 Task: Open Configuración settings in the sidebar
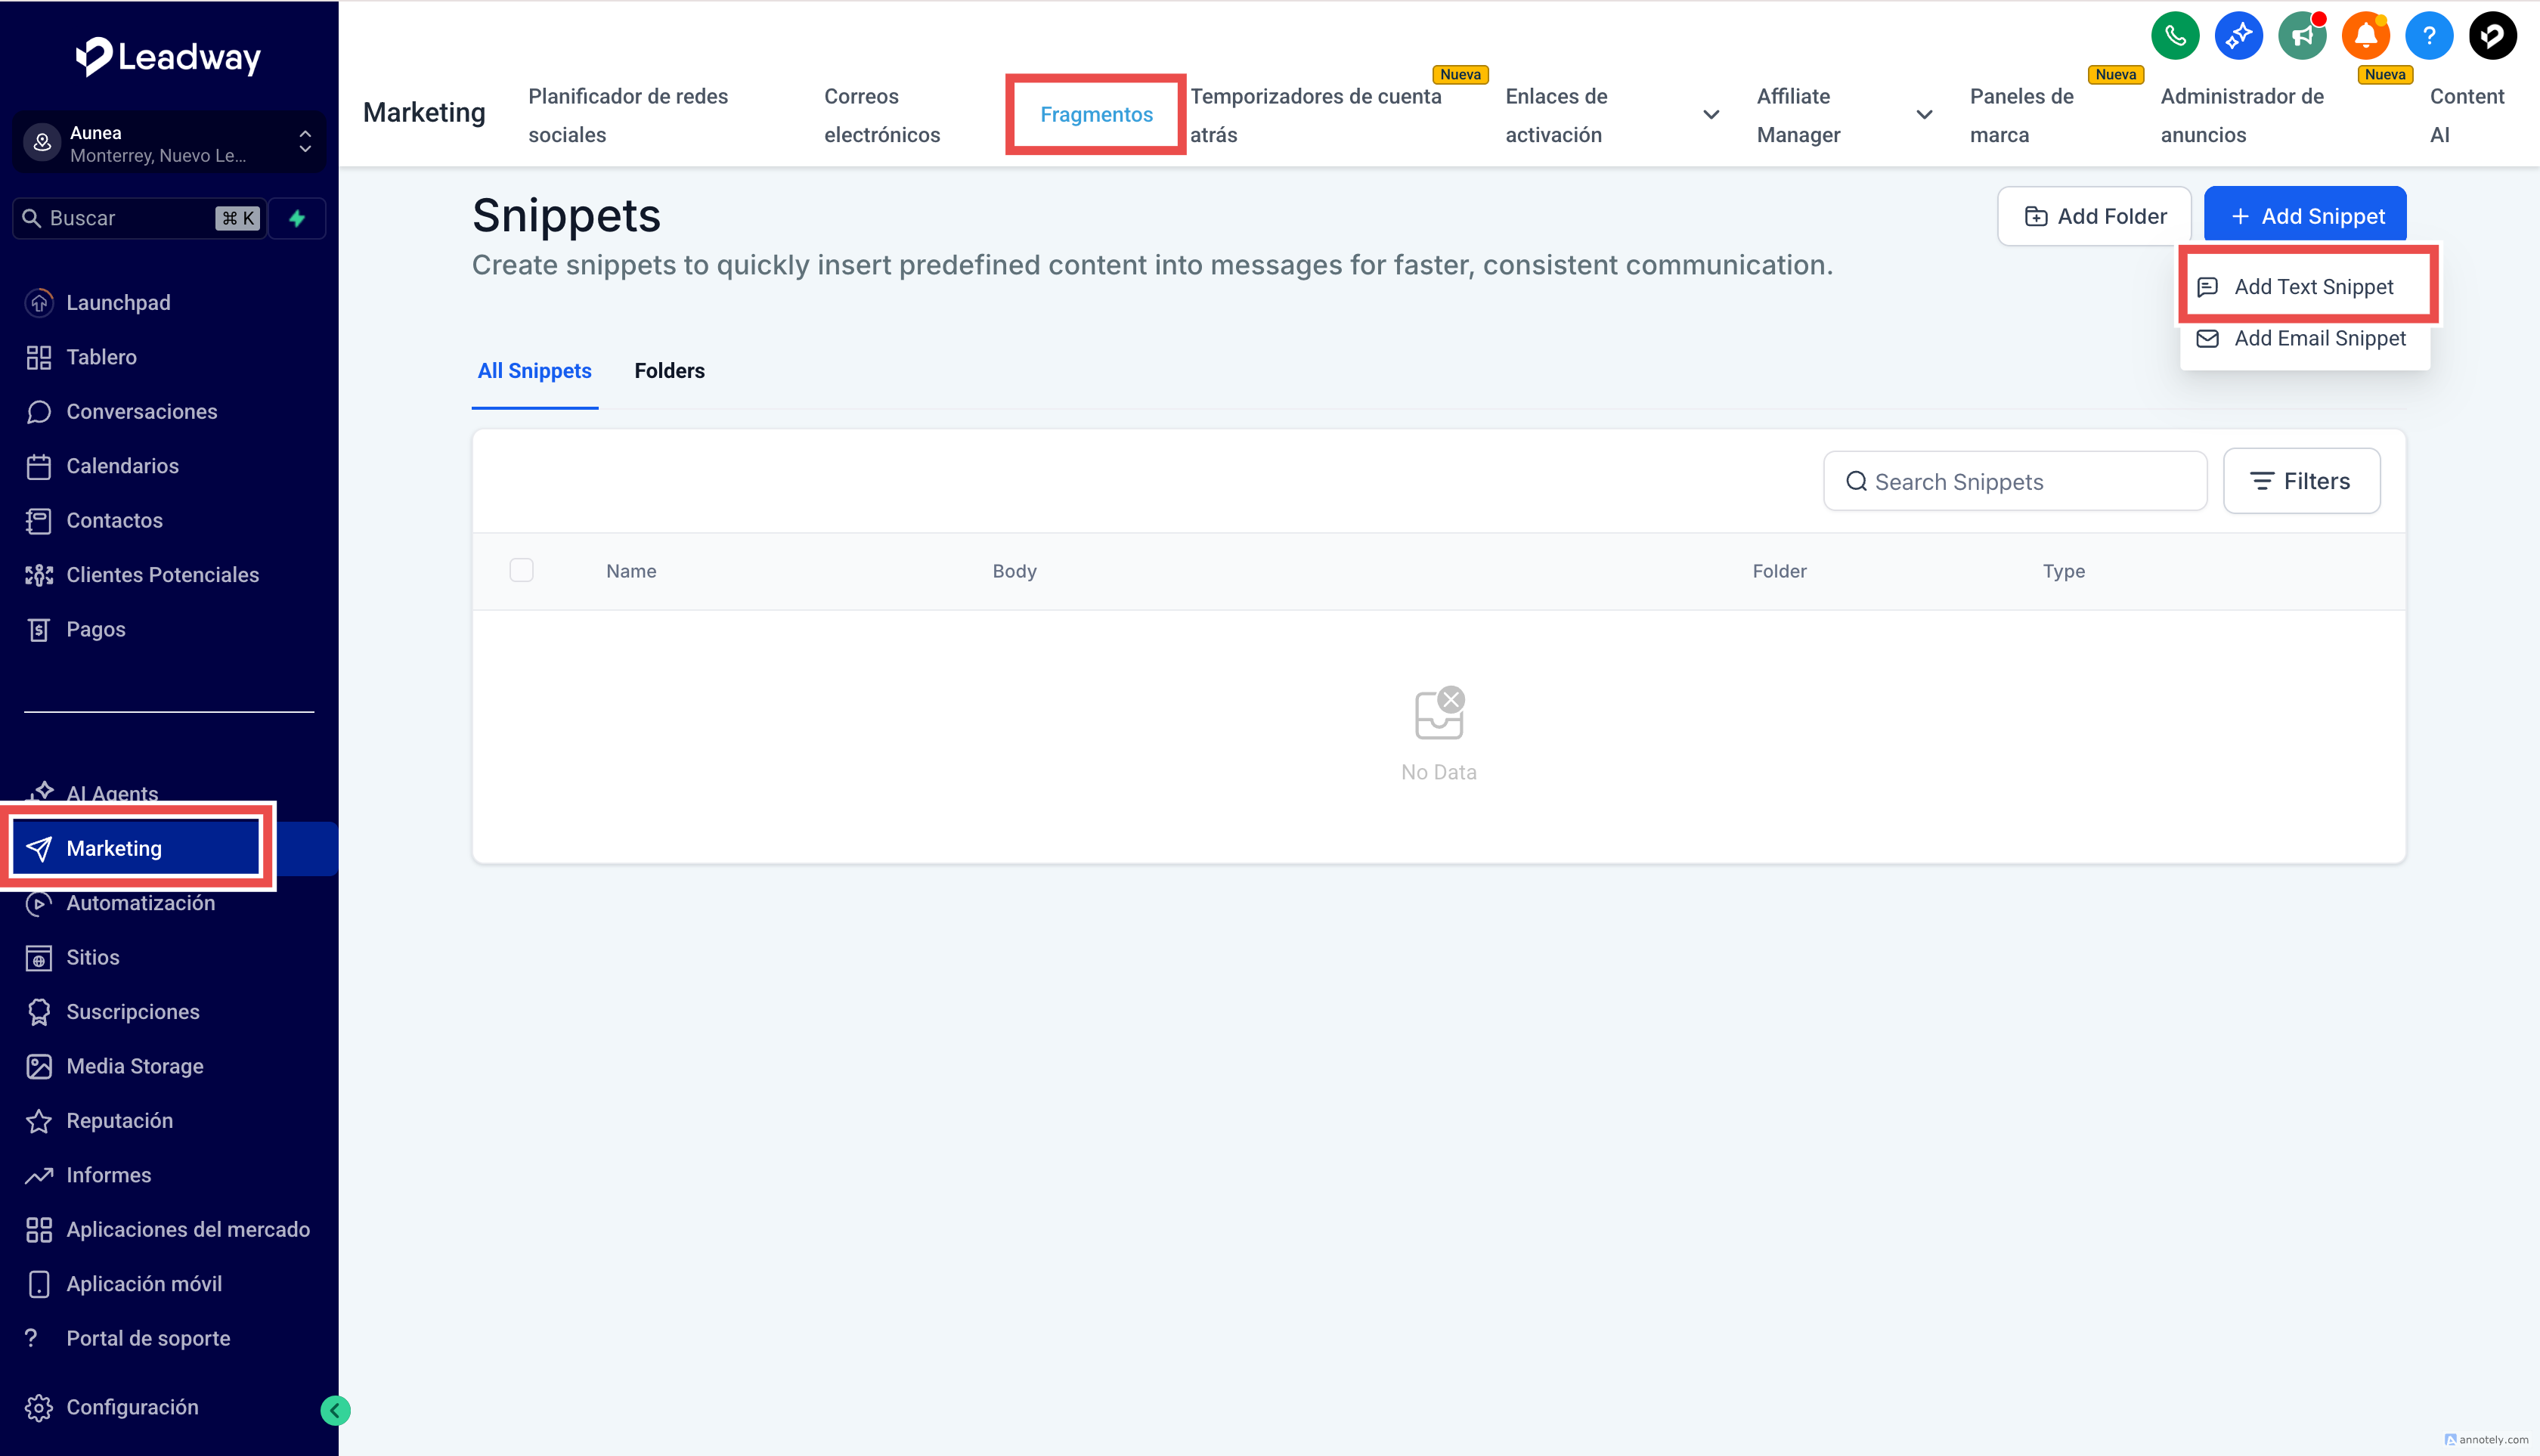point(132,1407)
